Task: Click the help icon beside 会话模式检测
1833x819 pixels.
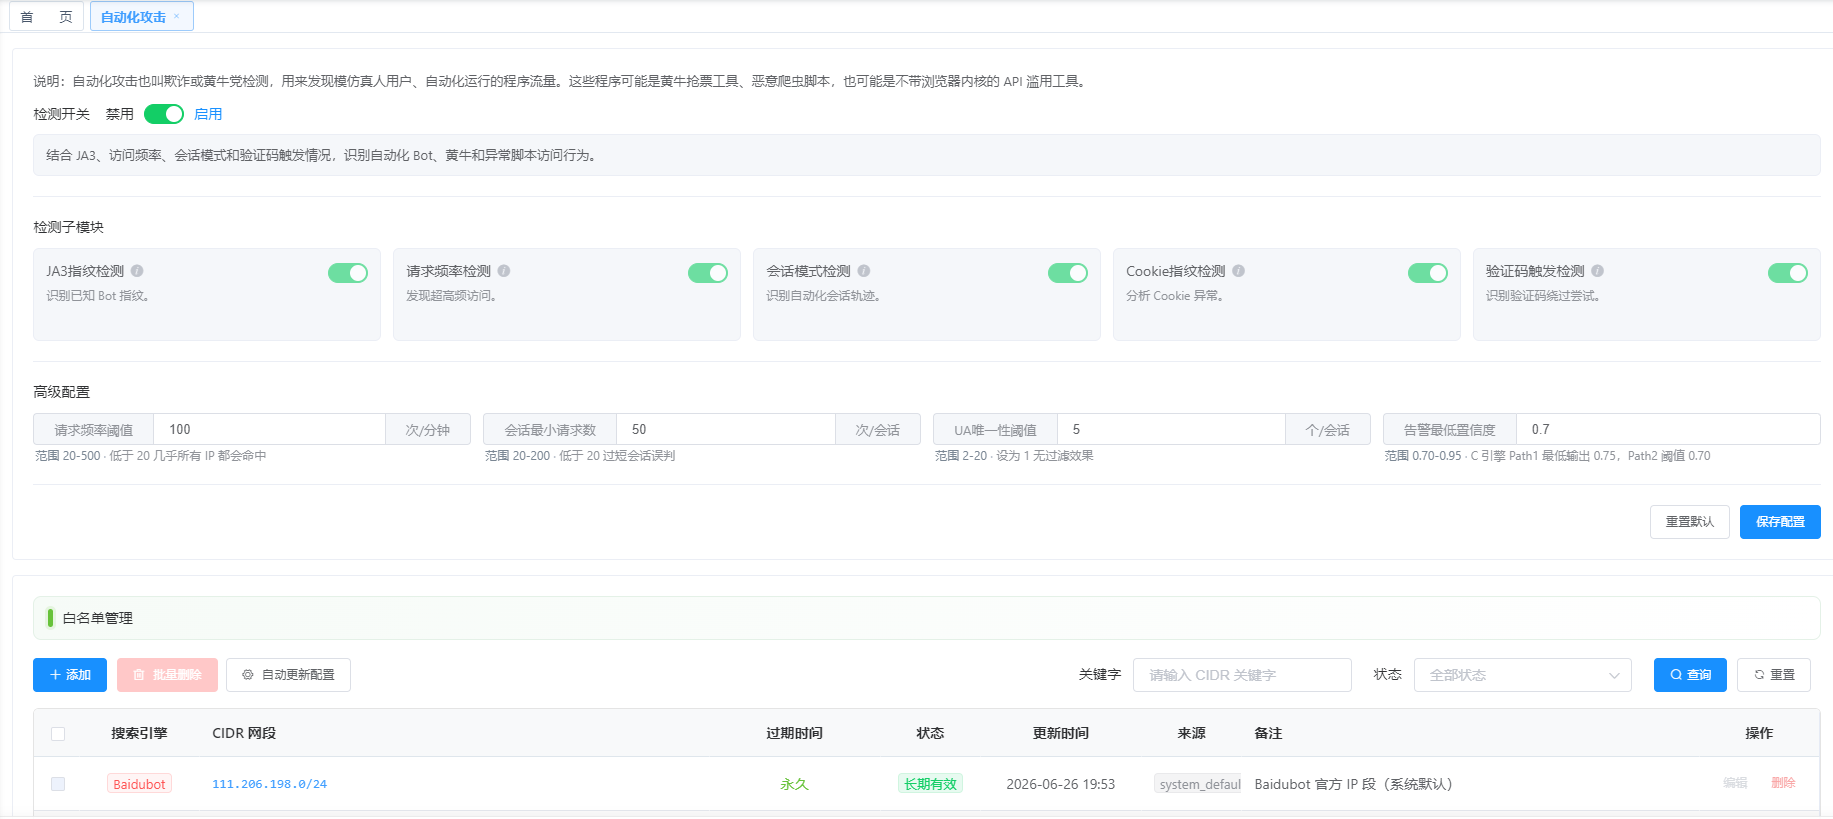Action: point(864,271)
